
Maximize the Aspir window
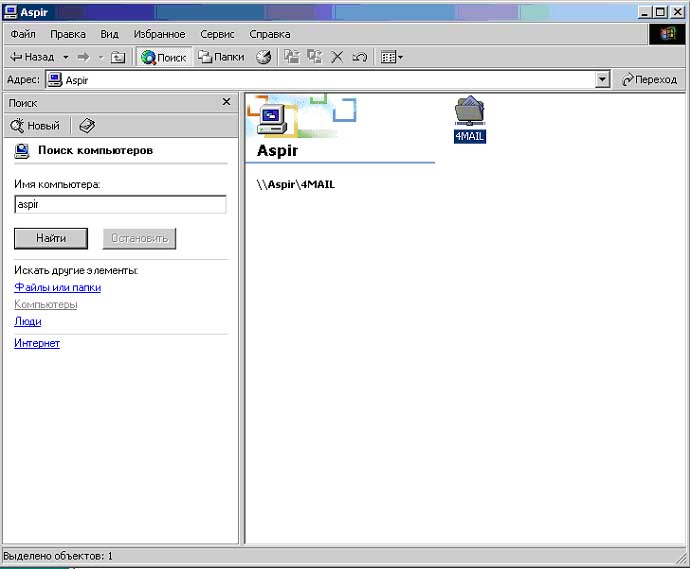point(660,12)
